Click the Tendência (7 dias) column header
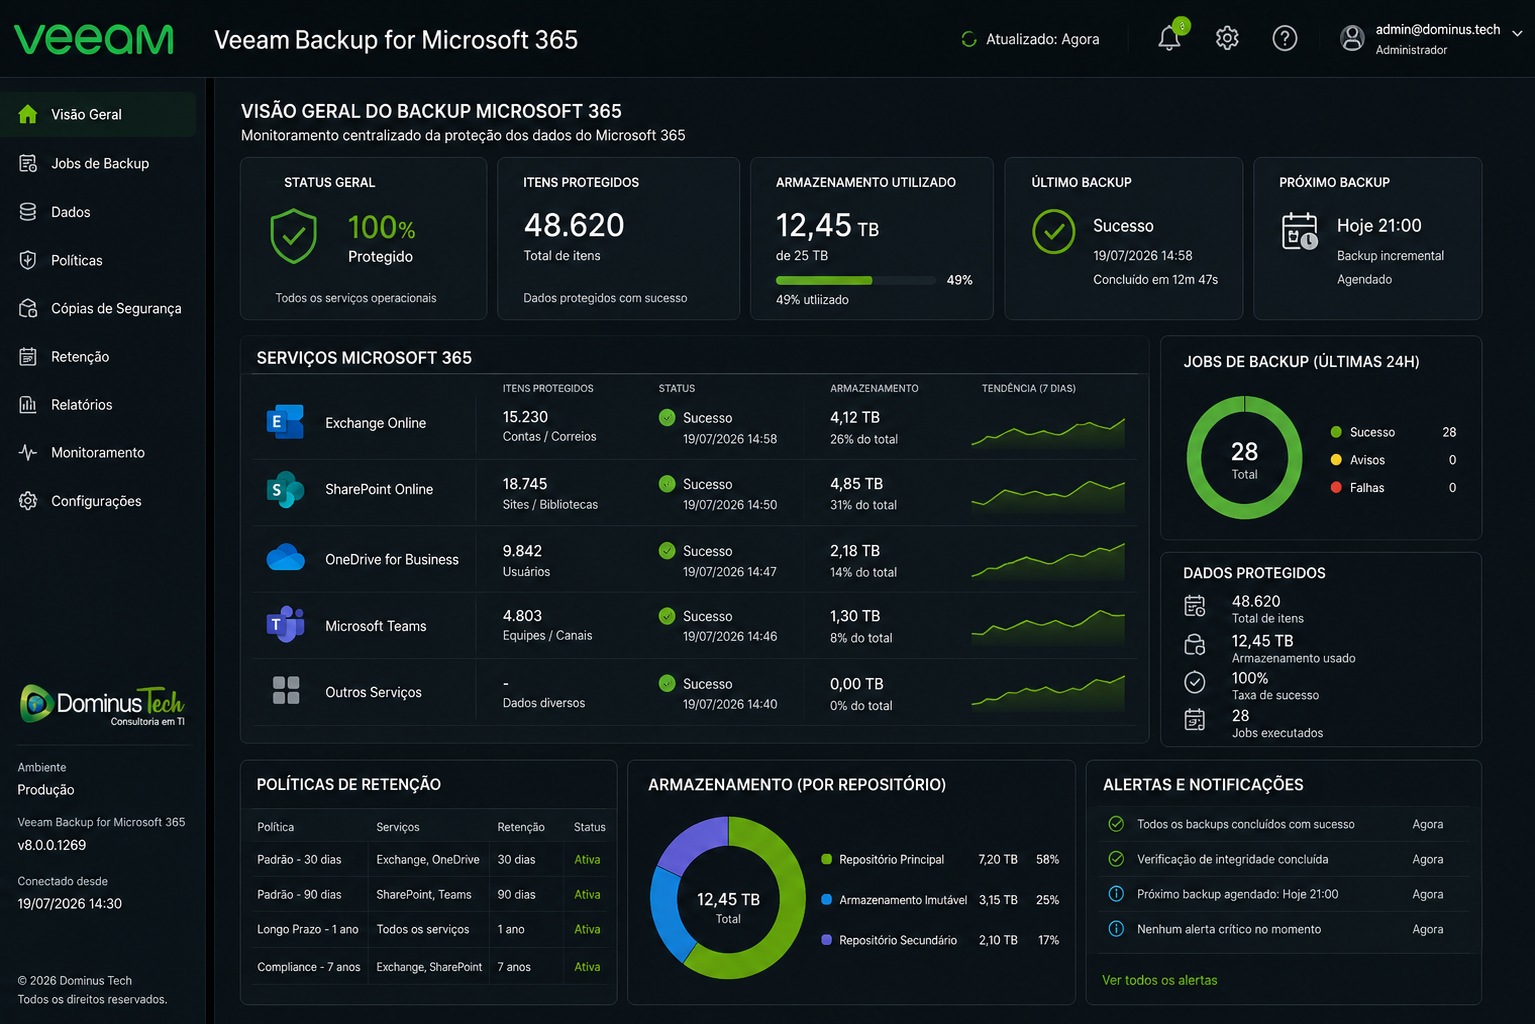Image resolution: width=1535 pixels, height=1024 pixels. coord(1029,388)
